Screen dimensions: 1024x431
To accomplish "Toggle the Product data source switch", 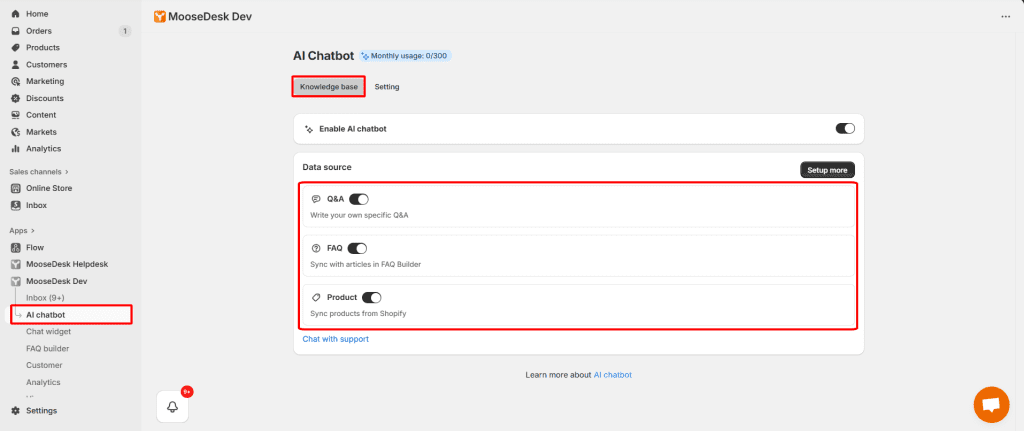I will 372,297.
